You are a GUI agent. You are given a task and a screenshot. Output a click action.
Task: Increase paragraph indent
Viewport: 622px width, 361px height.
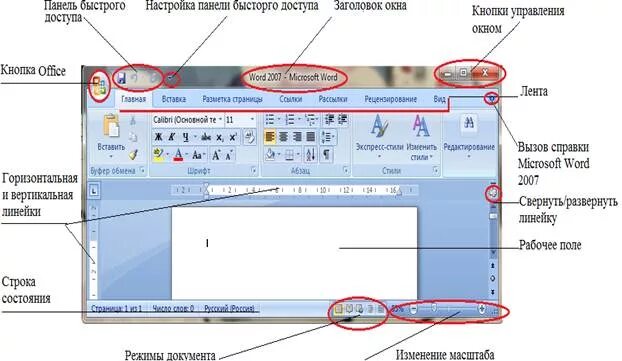click(342, 119)
